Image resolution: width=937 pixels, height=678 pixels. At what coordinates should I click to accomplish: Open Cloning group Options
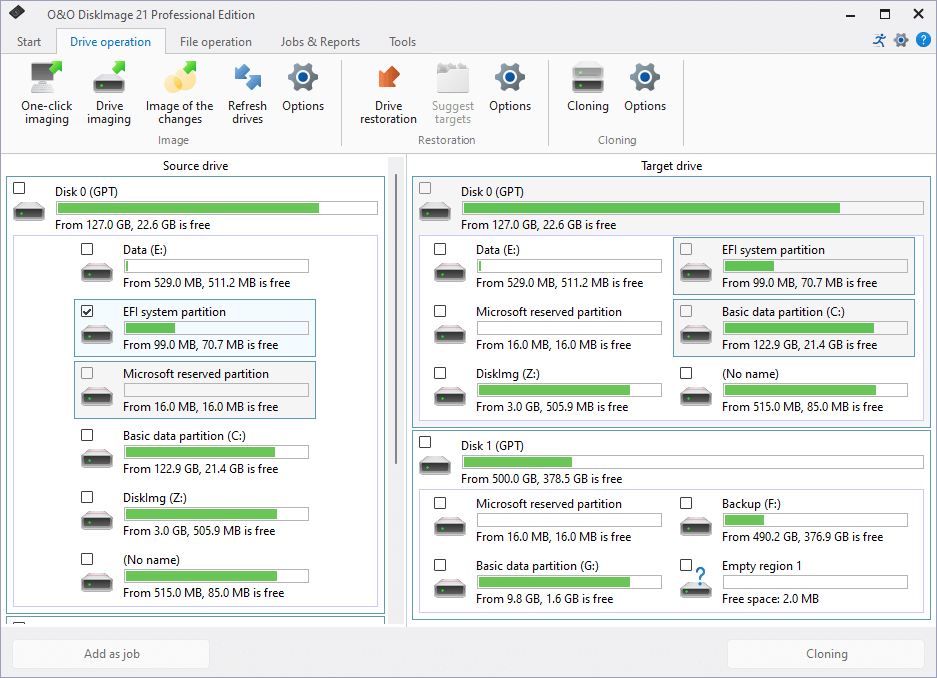(x=645, y=88)
